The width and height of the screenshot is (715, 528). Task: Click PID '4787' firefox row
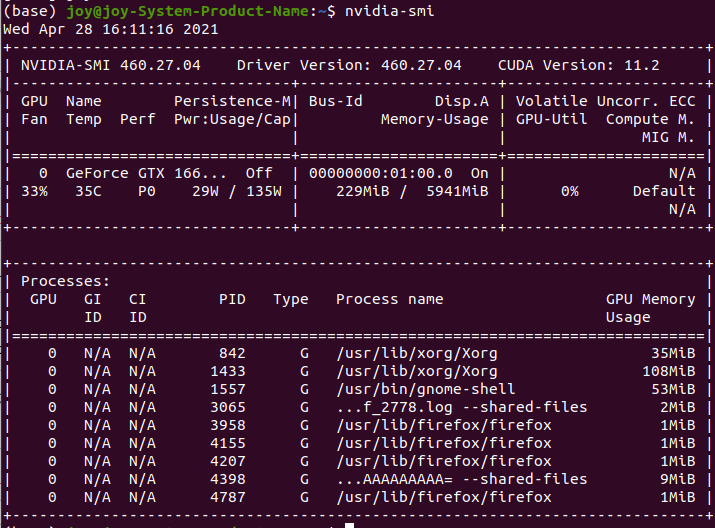click(x=228, y=497)
